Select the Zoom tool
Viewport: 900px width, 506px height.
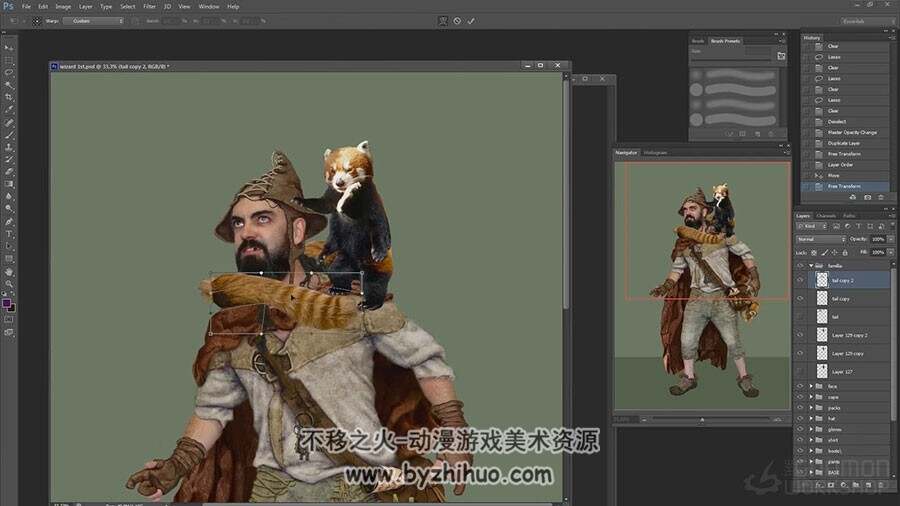(x=9, y=284)
